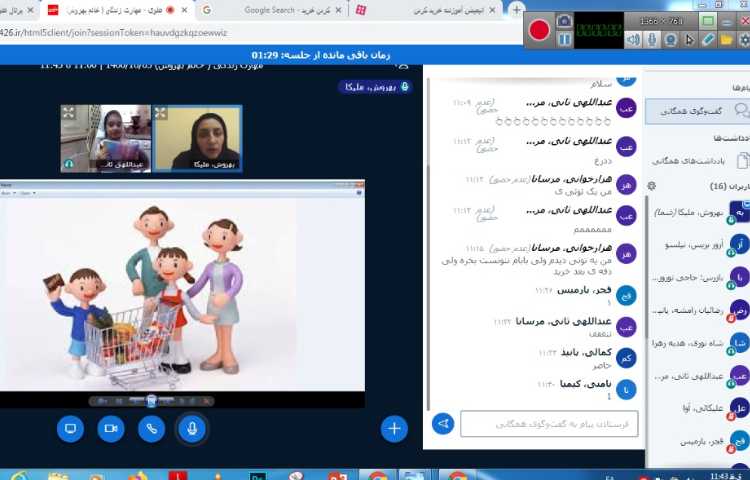Open the public chat گفت‌وگوی همگانی item
The width and height of the screenshot is (750, 480).
tap(697, 111)
